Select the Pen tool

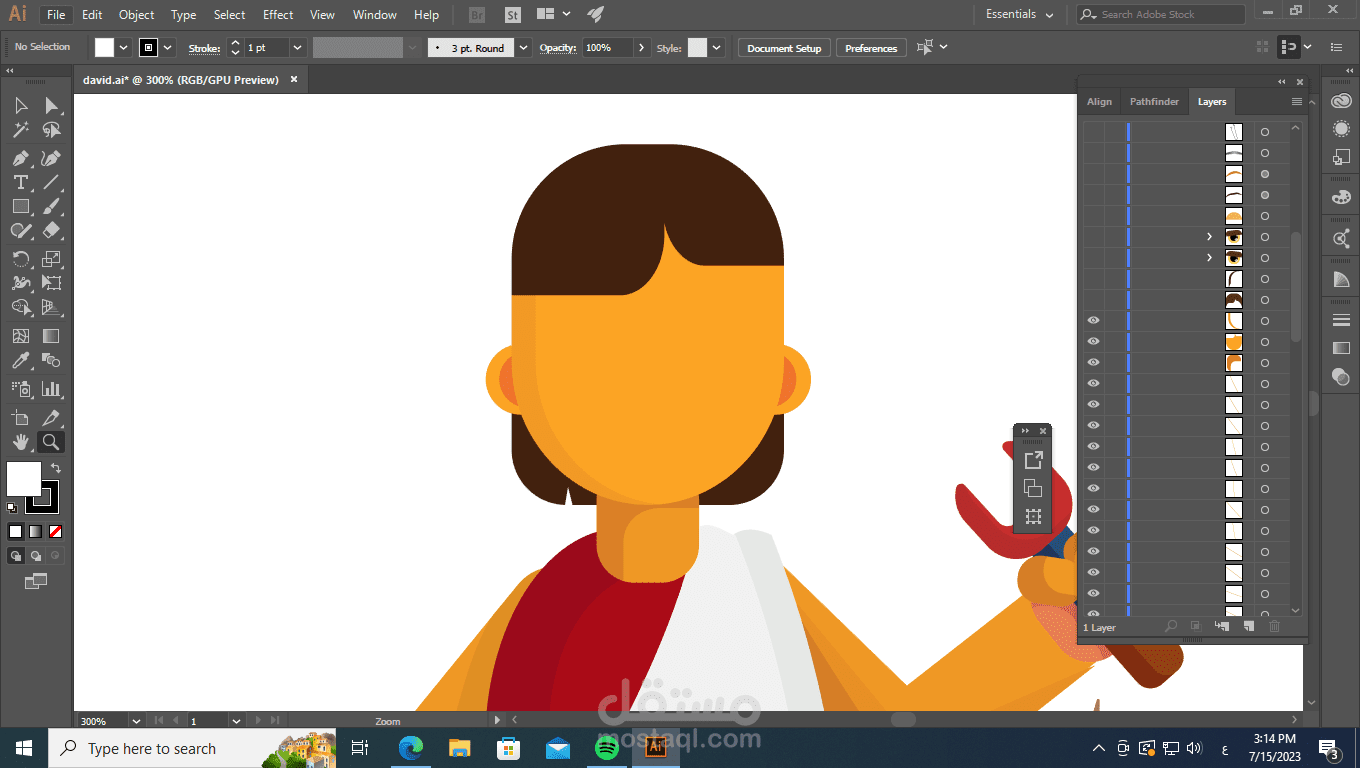pos(20,159)
